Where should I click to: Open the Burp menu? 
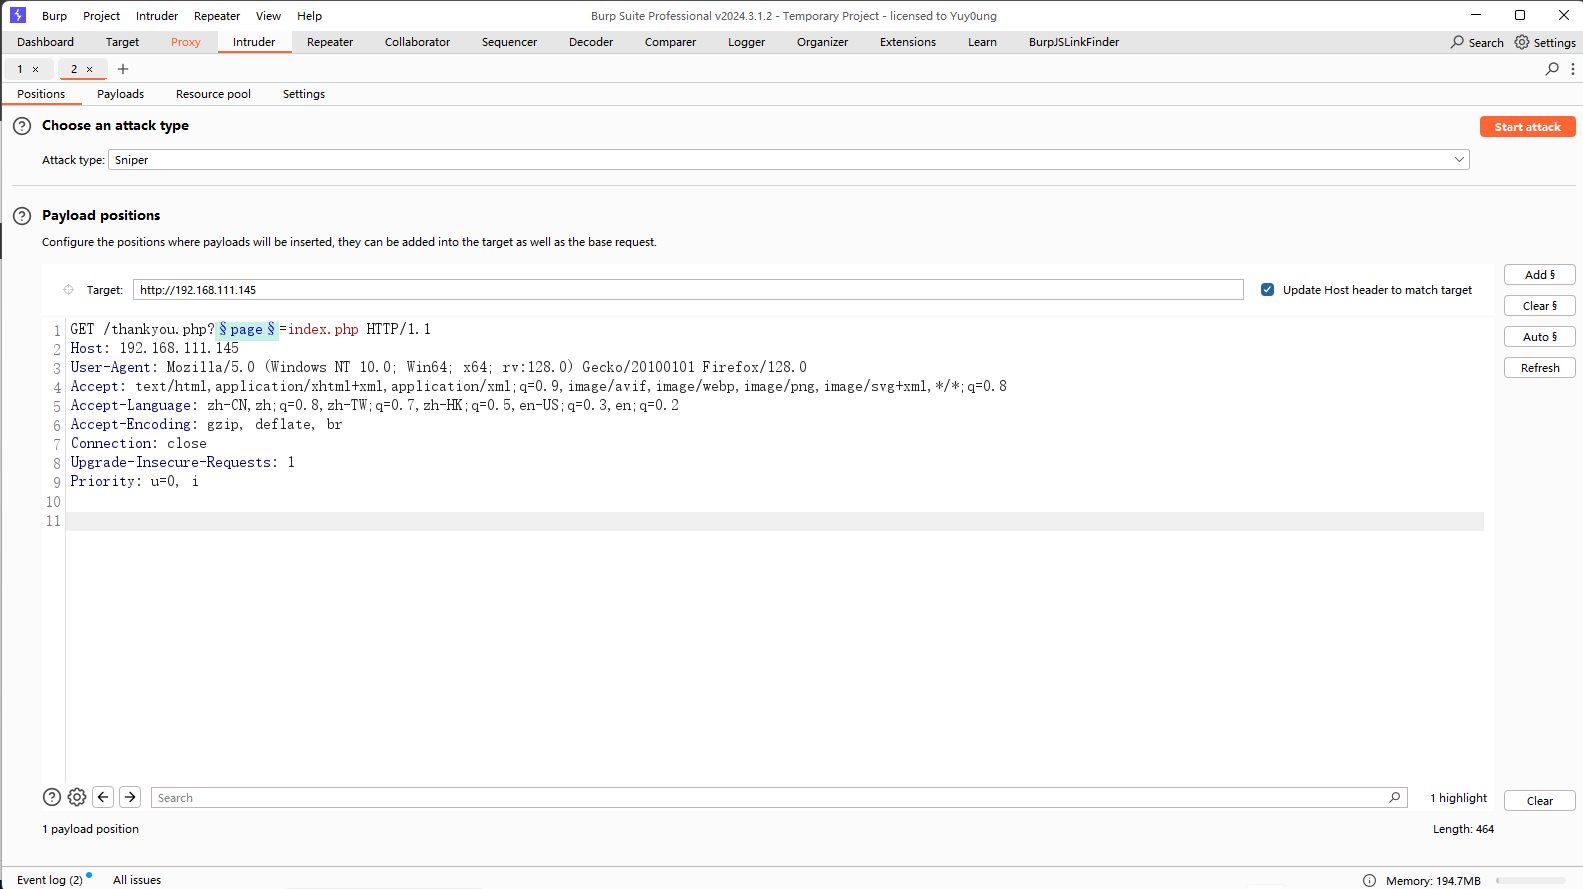54,16
